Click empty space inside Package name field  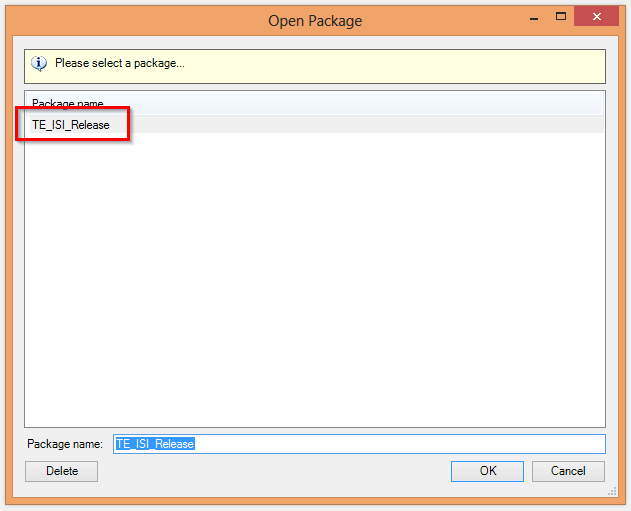point(400,444)
